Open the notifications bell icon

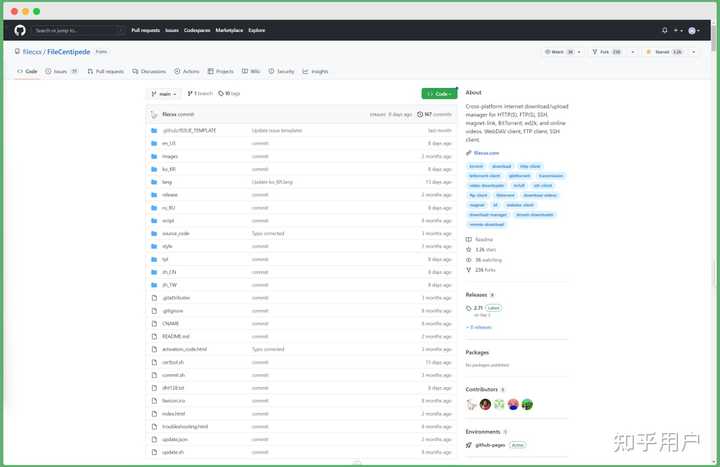(664, 30)
